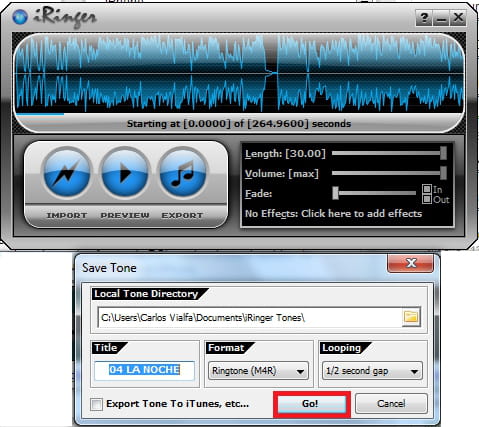Enable the Fade In checkbox
The width and height of the screenshot is (479, 427).
point(427,189)
